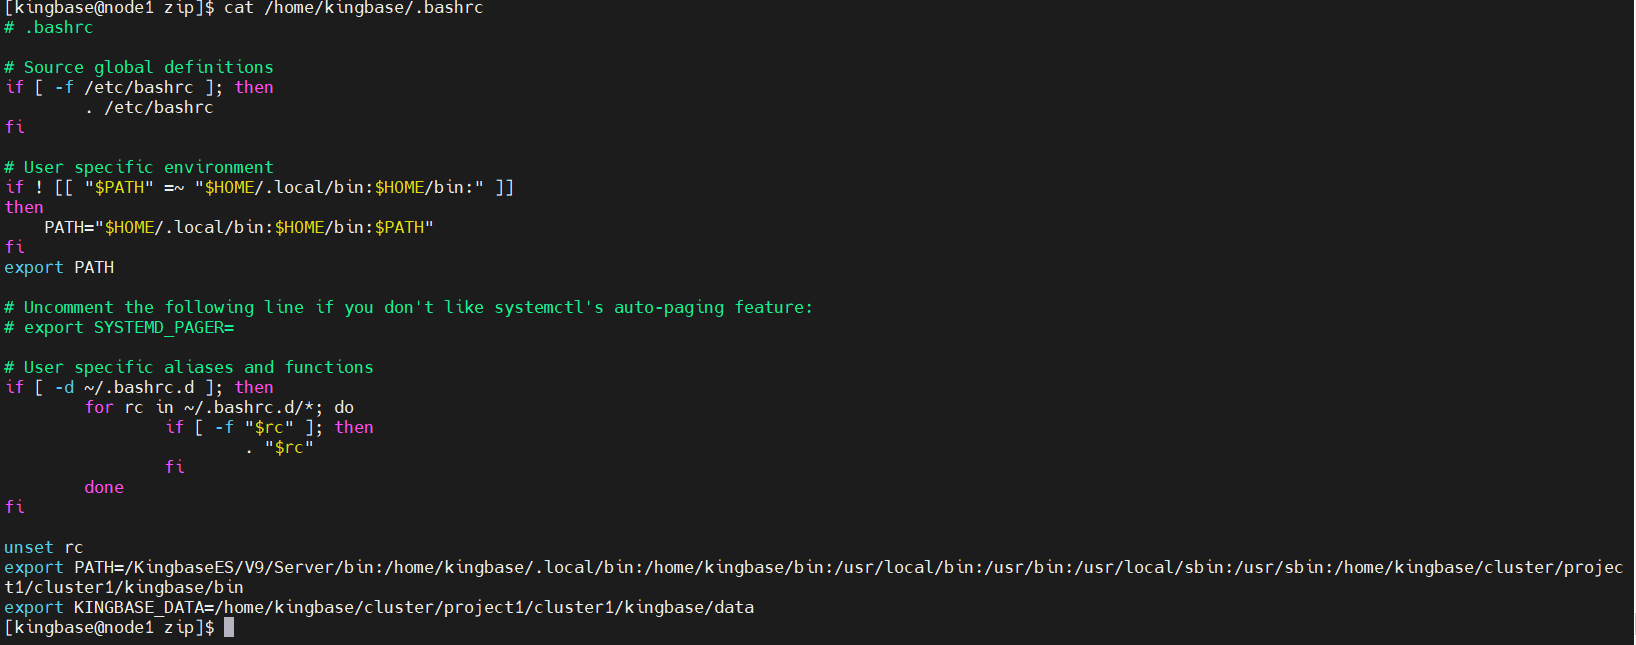The width and height of the screenshot is (1636, 645).
Task: Click the "unset rc" line
Action: click(44, 548)
